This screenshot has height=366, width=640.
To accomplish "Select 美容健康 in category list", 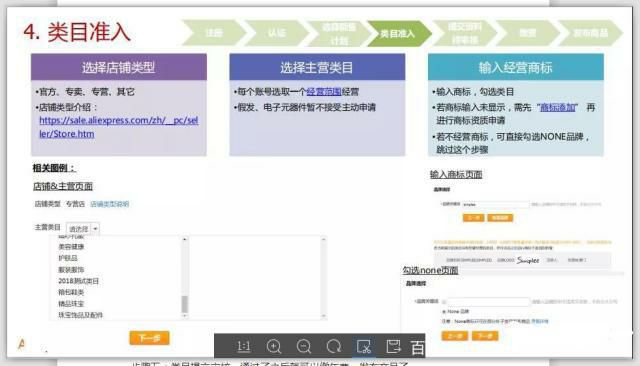I will pos(71,246).
